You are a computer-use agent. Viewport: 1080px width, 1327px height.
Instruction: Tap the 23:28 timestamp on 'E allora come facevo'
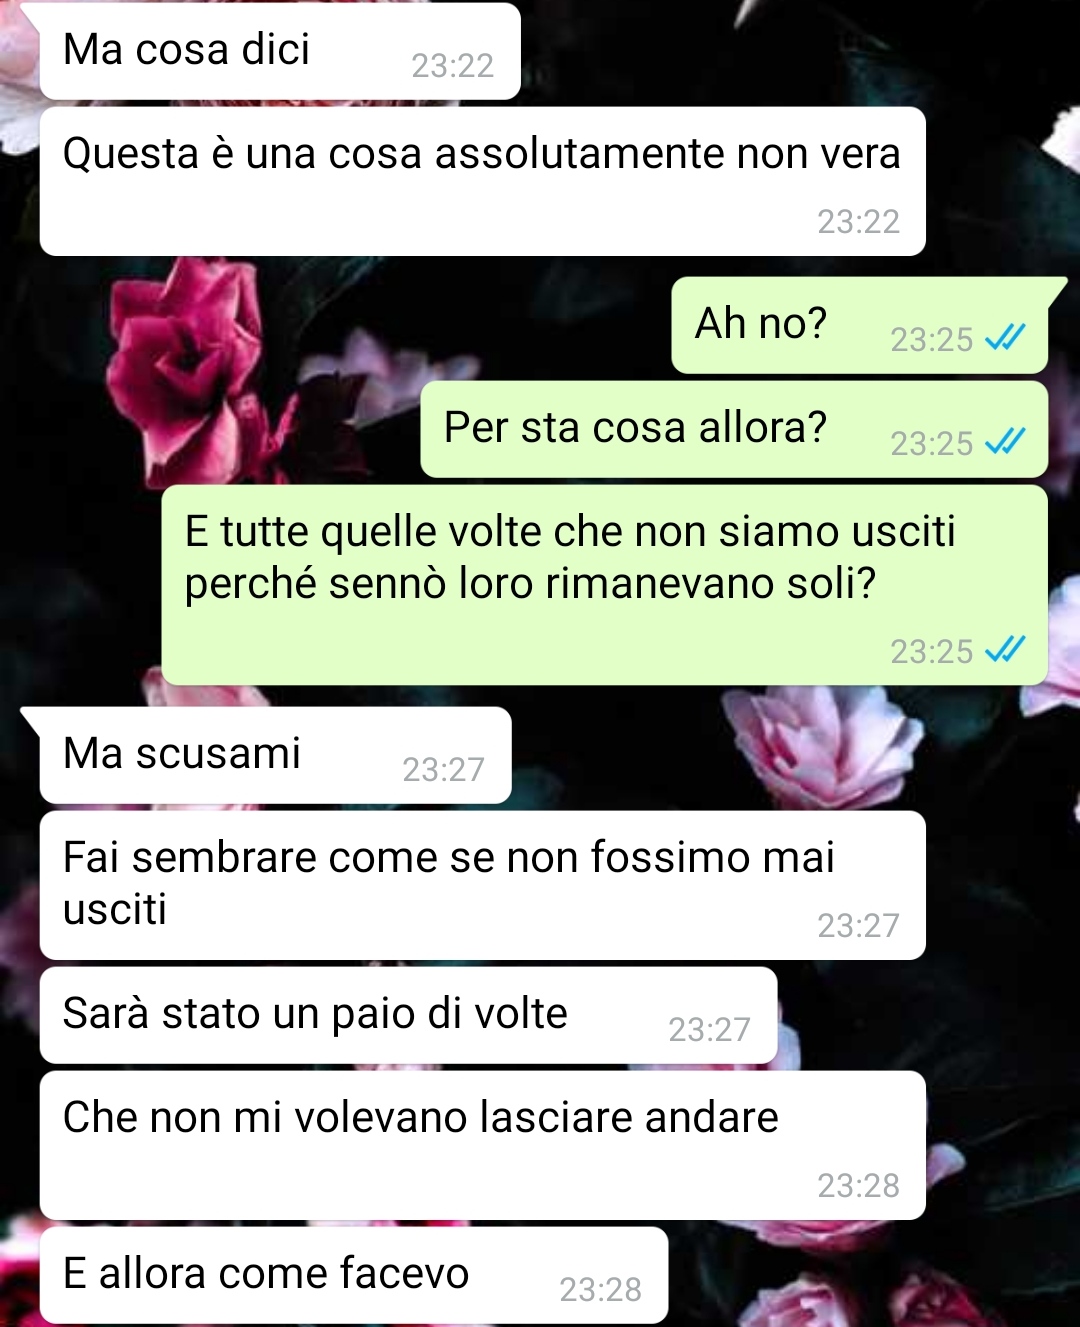click(x=600, y=1290)
